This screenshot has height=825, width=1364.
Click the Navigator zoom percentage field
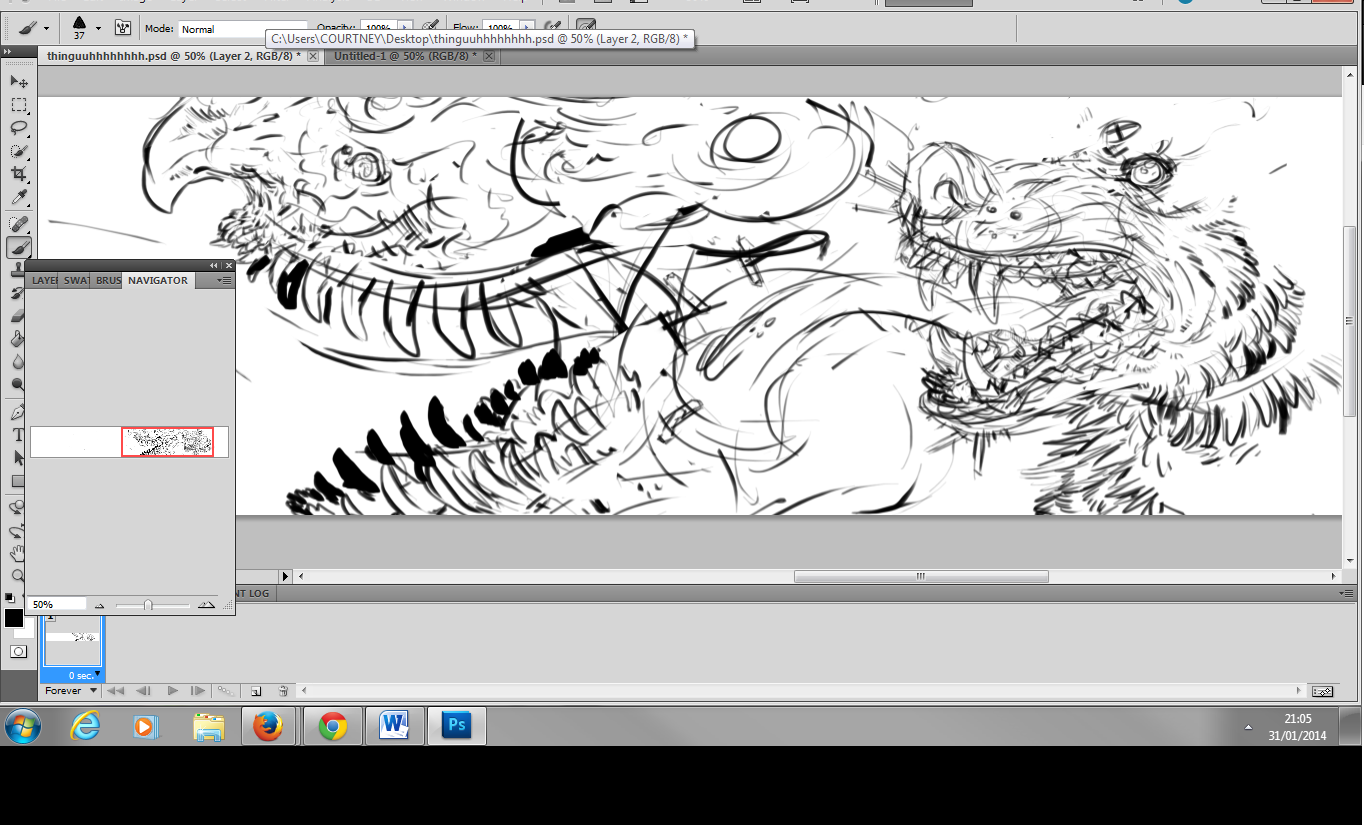coord(55,605)
